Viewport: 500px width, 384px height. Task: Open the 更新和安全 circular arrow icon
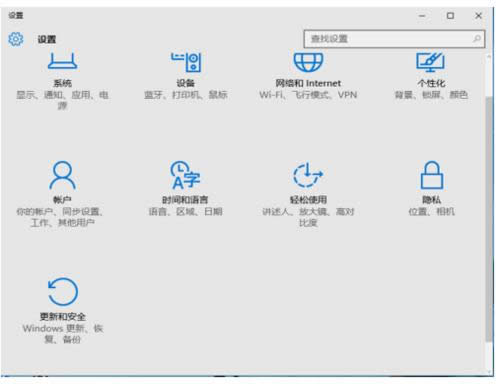[x=63, y=292]
